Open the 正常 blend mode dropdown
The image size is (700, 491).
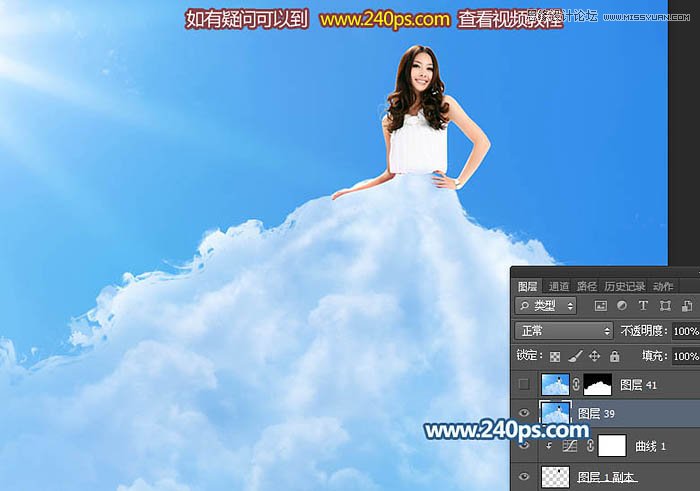click(x=564, y=331)
